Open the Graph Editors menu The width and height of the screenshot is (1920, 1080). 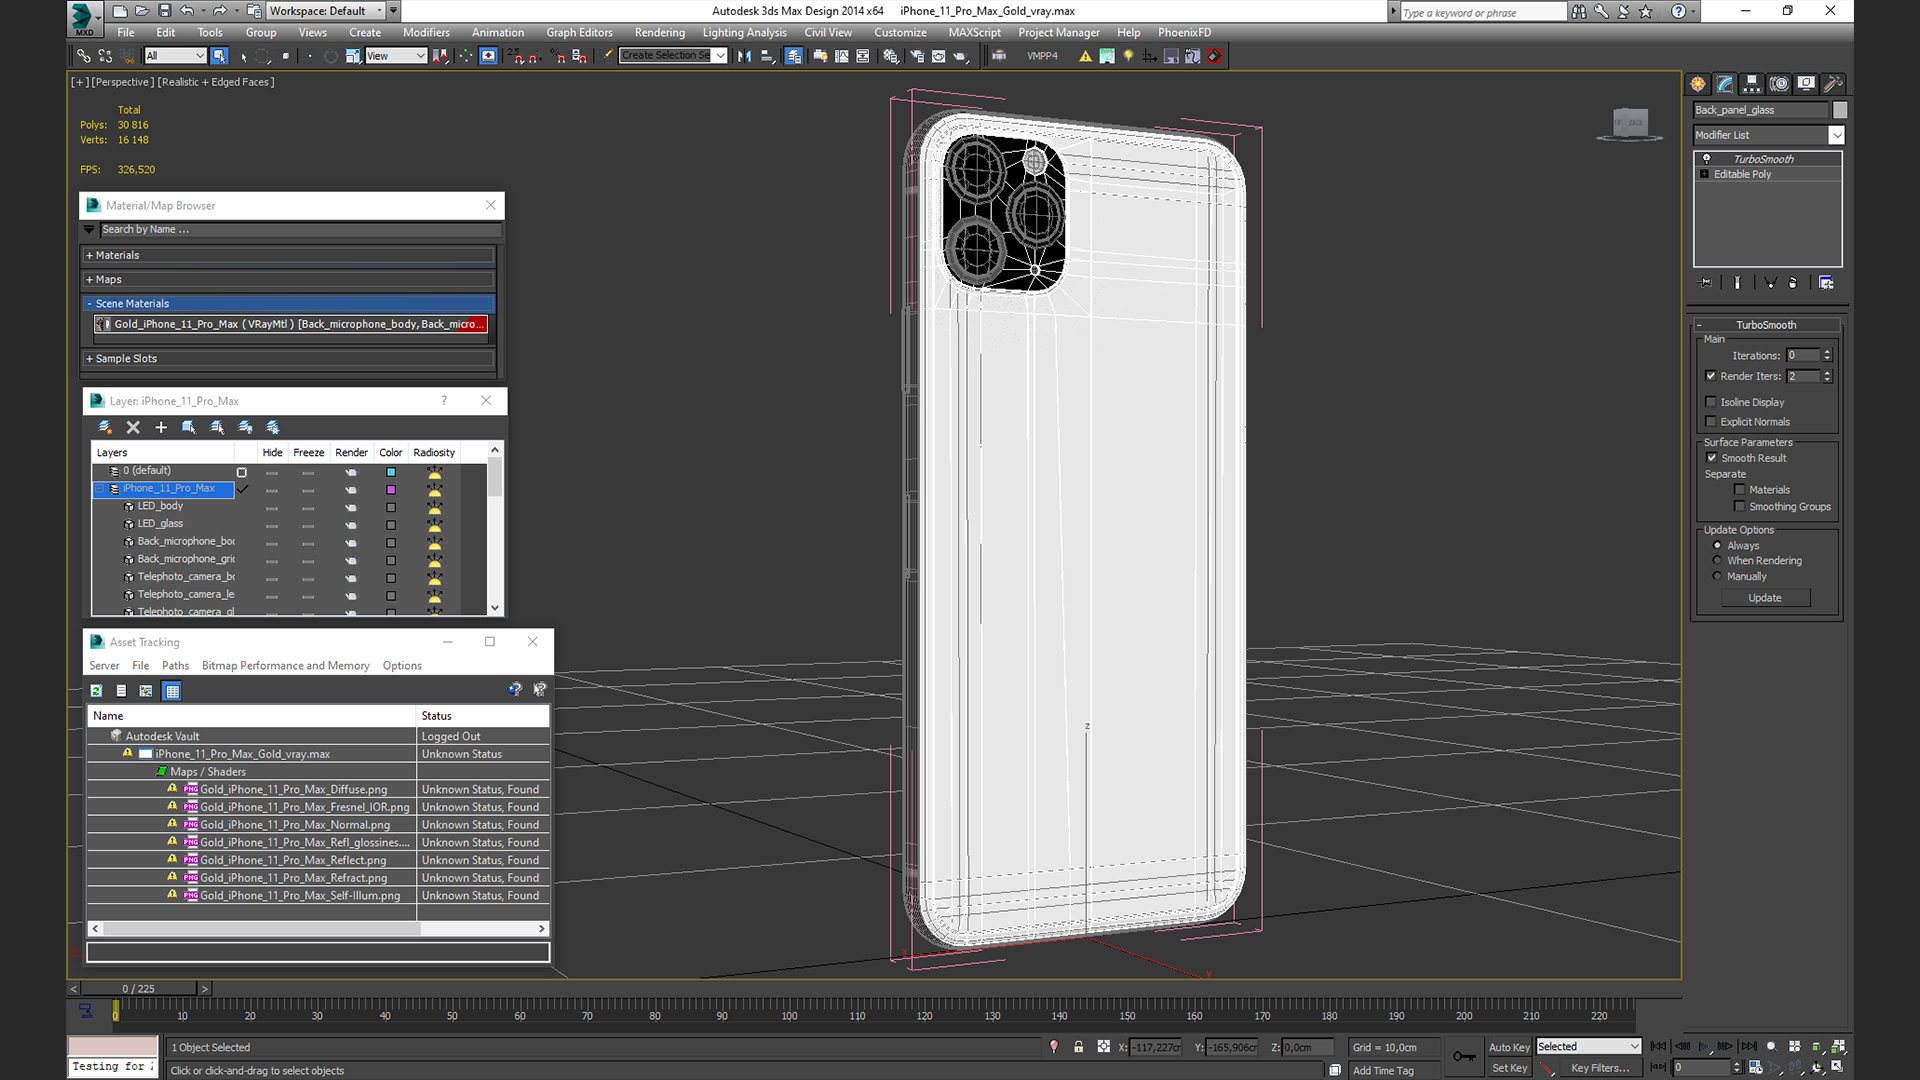579,32
